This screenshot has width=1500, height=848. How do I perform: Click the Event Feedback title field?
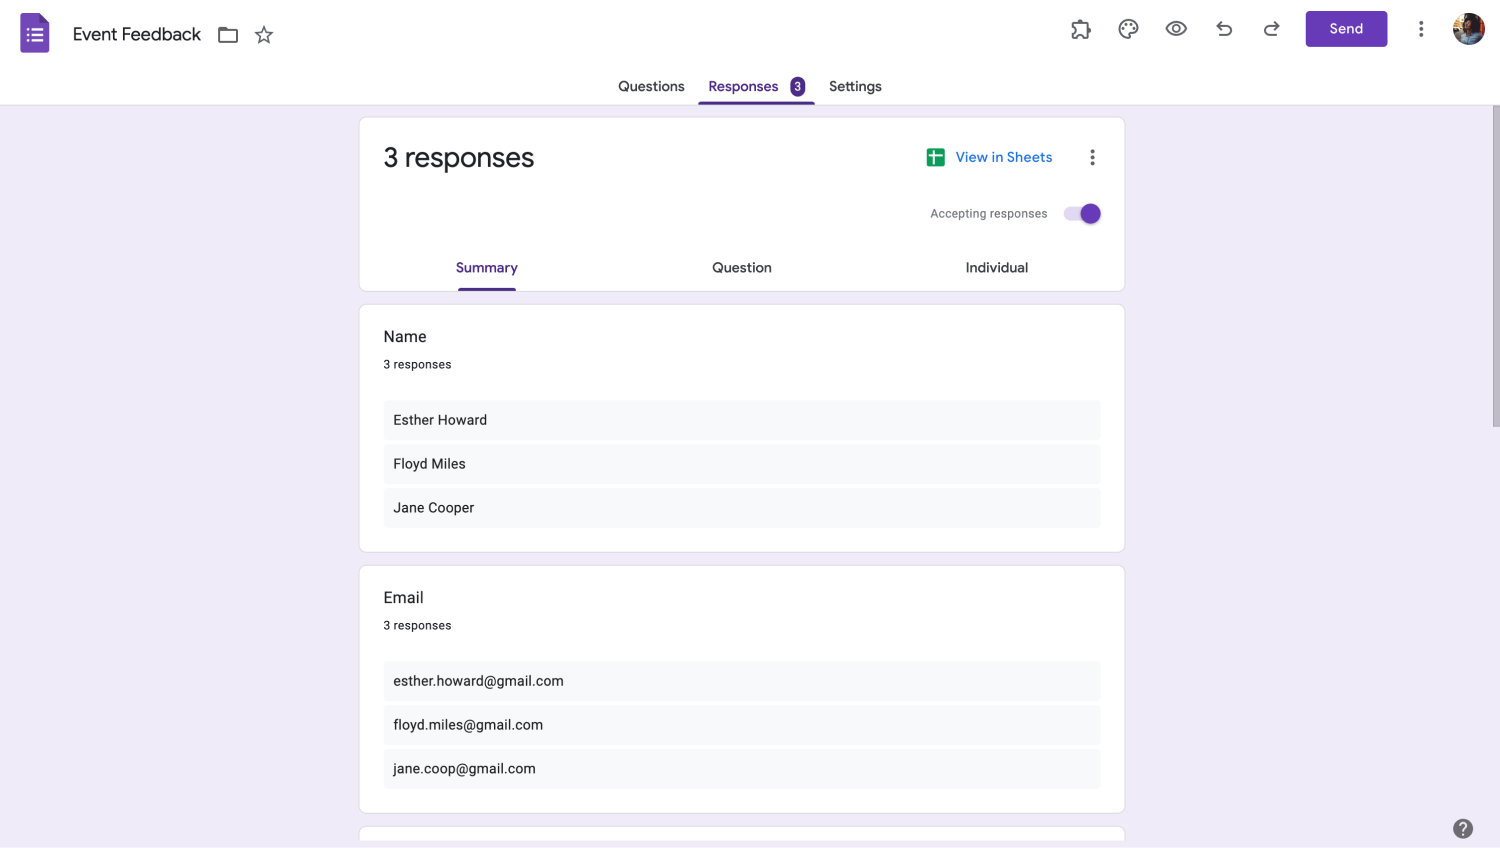pyautogui.click(x=136, y=34)
